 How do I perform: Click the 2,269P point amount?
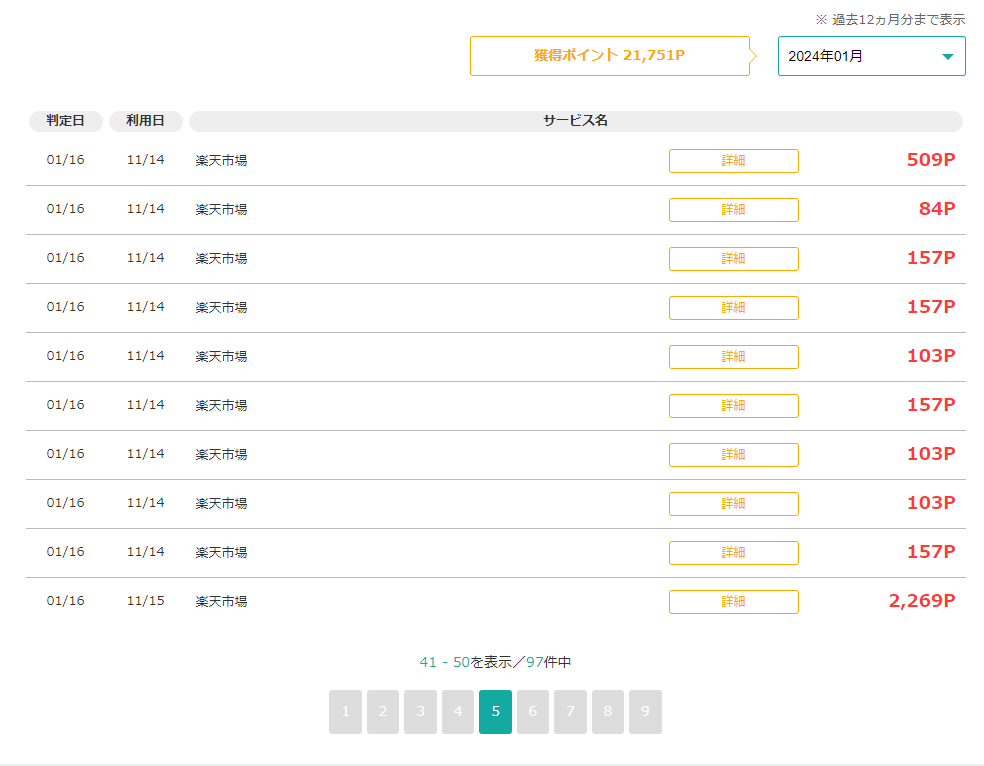click(x=921, y=601)
